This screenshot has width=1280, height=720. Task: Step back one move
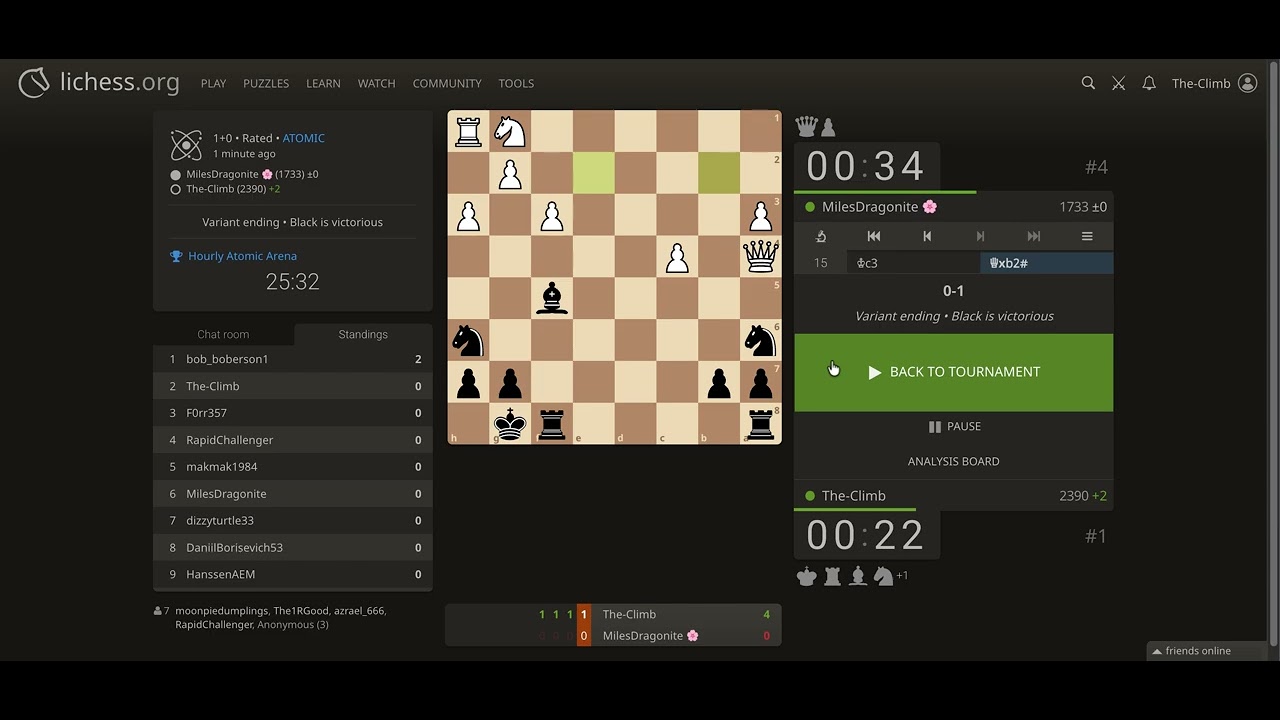(927, 236)
